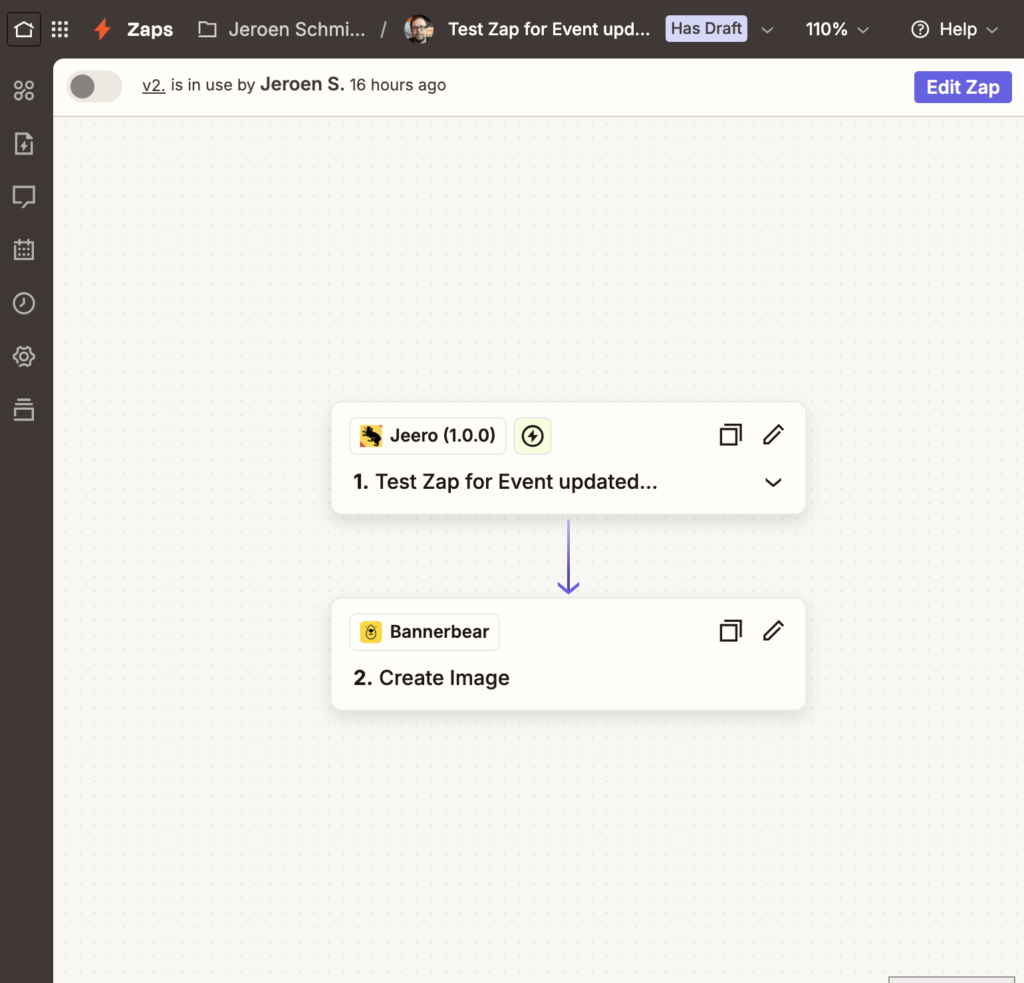The image size is (1024, 983).
Task: Select the Create Image step card
Action: tap(567, 677)
